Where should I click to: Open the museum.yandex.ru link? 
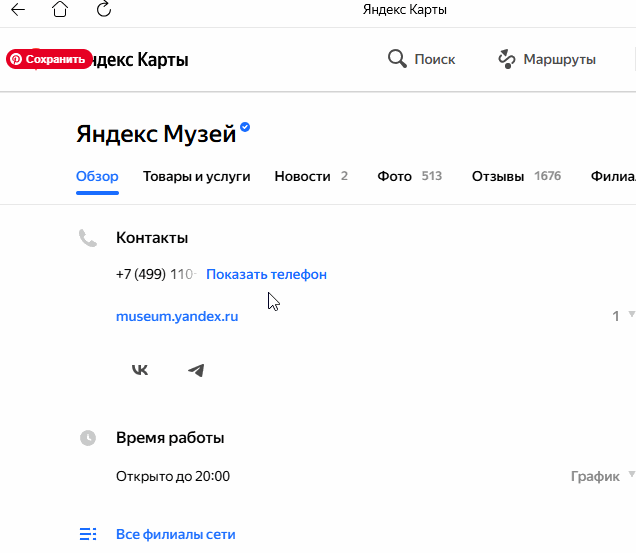(177, 316)
